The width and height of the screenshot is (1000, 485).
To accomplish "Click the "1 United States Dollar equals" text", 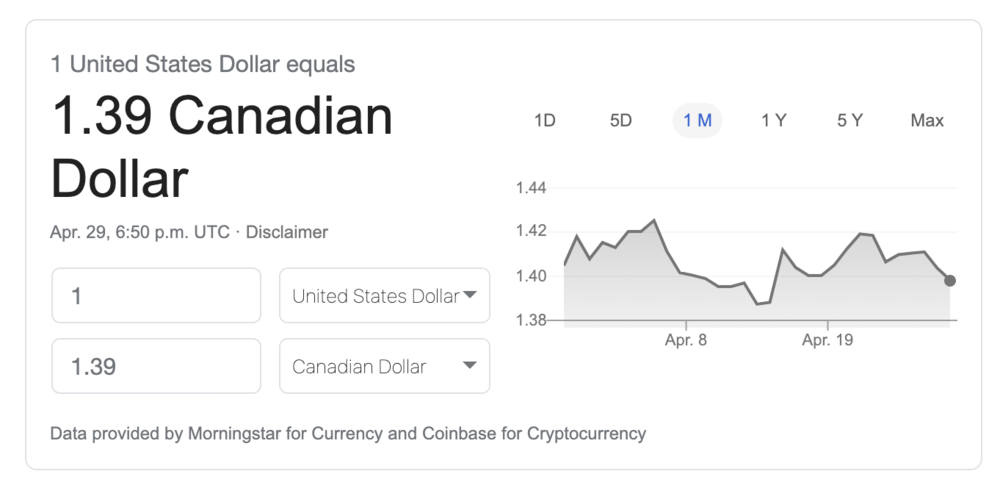I will pos(203,65).
